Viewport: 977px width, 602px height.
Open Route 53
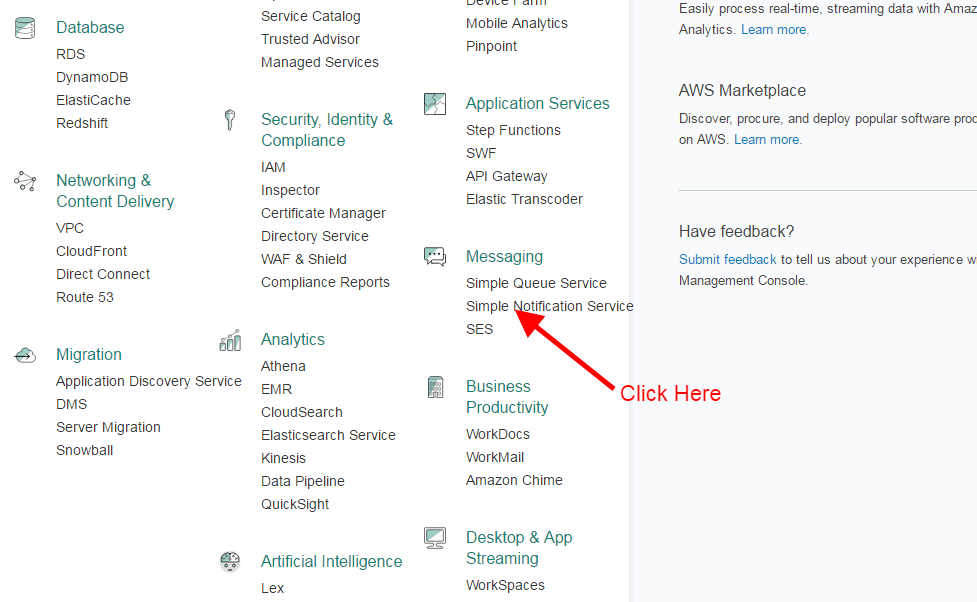[x=85, y=297]
